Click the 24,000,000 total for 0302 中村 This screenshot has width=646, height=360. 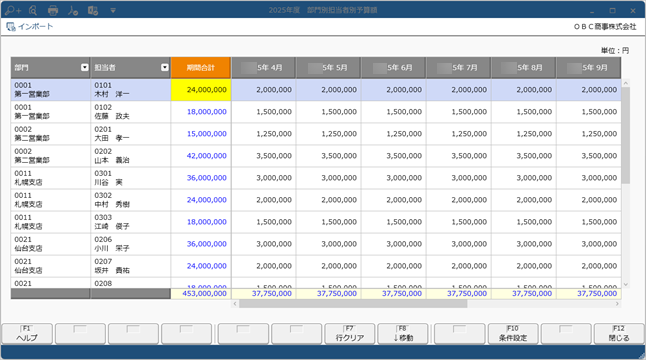click(x=201, y=200)
